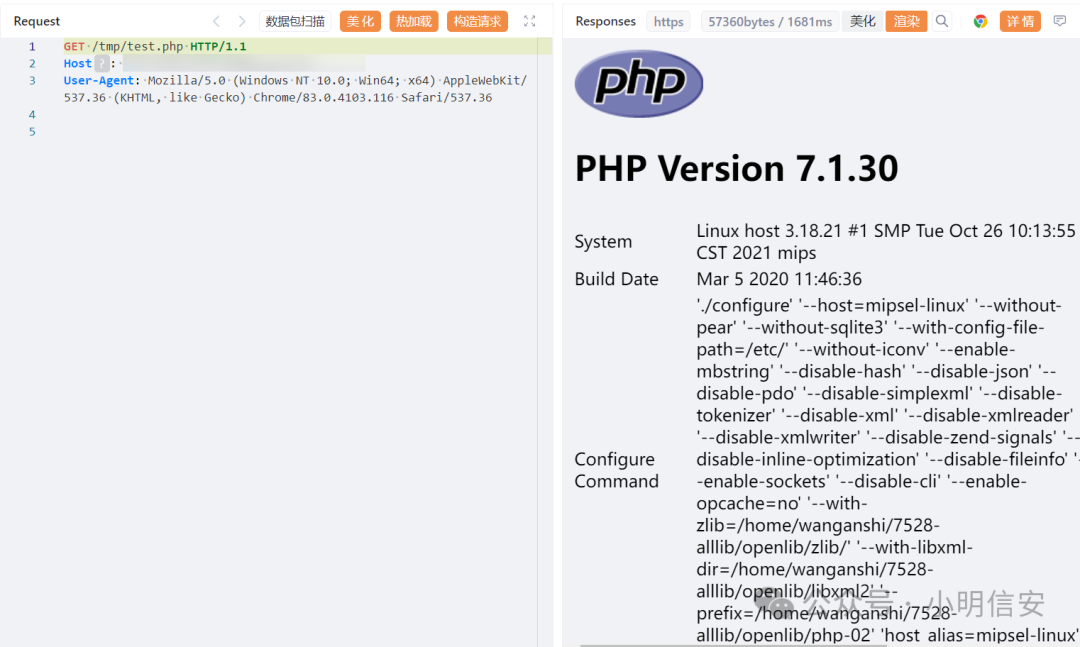Select line number 4 in request editor

pyautogui.click(x=32, y=114)
